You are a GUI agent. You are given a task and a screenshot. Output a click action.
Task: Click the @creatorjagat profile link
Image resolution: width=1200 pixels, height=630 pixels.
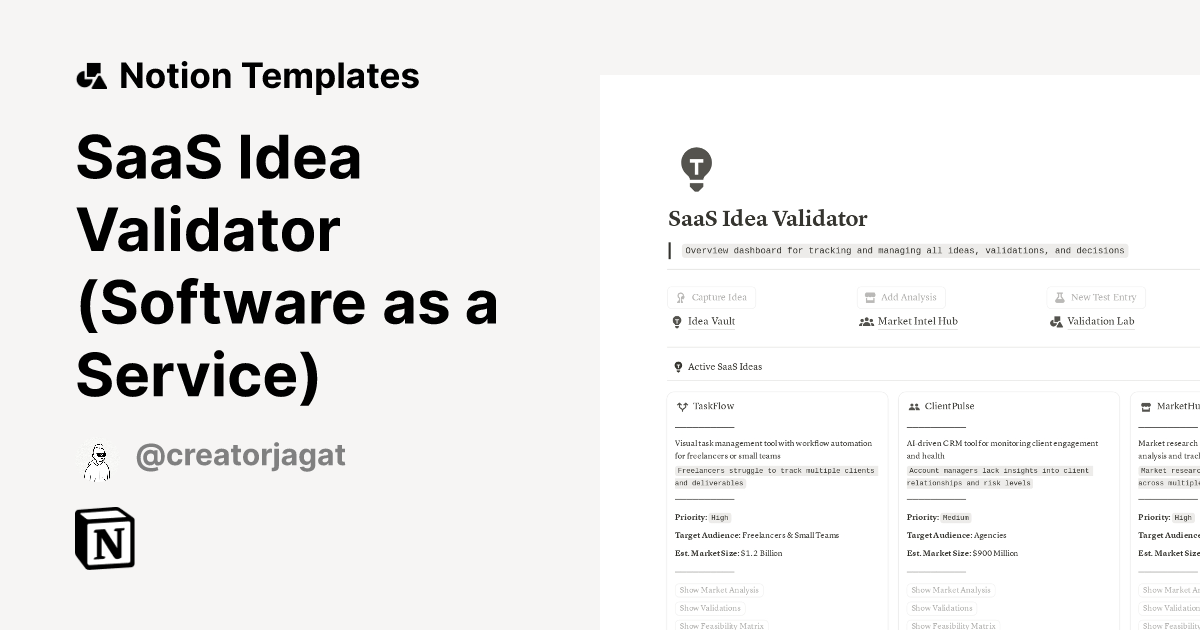click(x=242, y=455)
